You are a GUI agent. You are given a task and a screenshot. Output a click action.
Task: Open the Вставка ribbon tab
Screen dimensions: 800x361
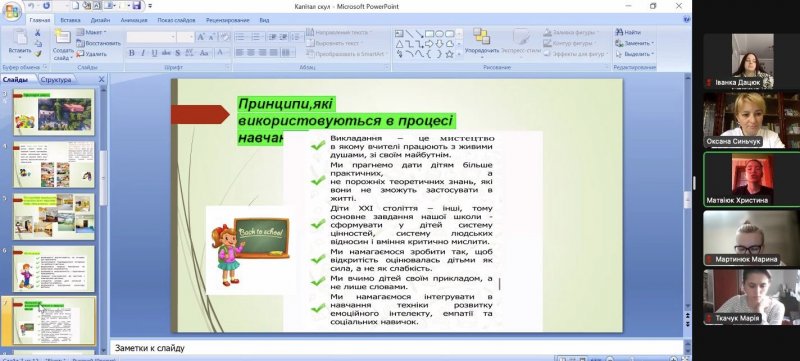pos(70,20)
